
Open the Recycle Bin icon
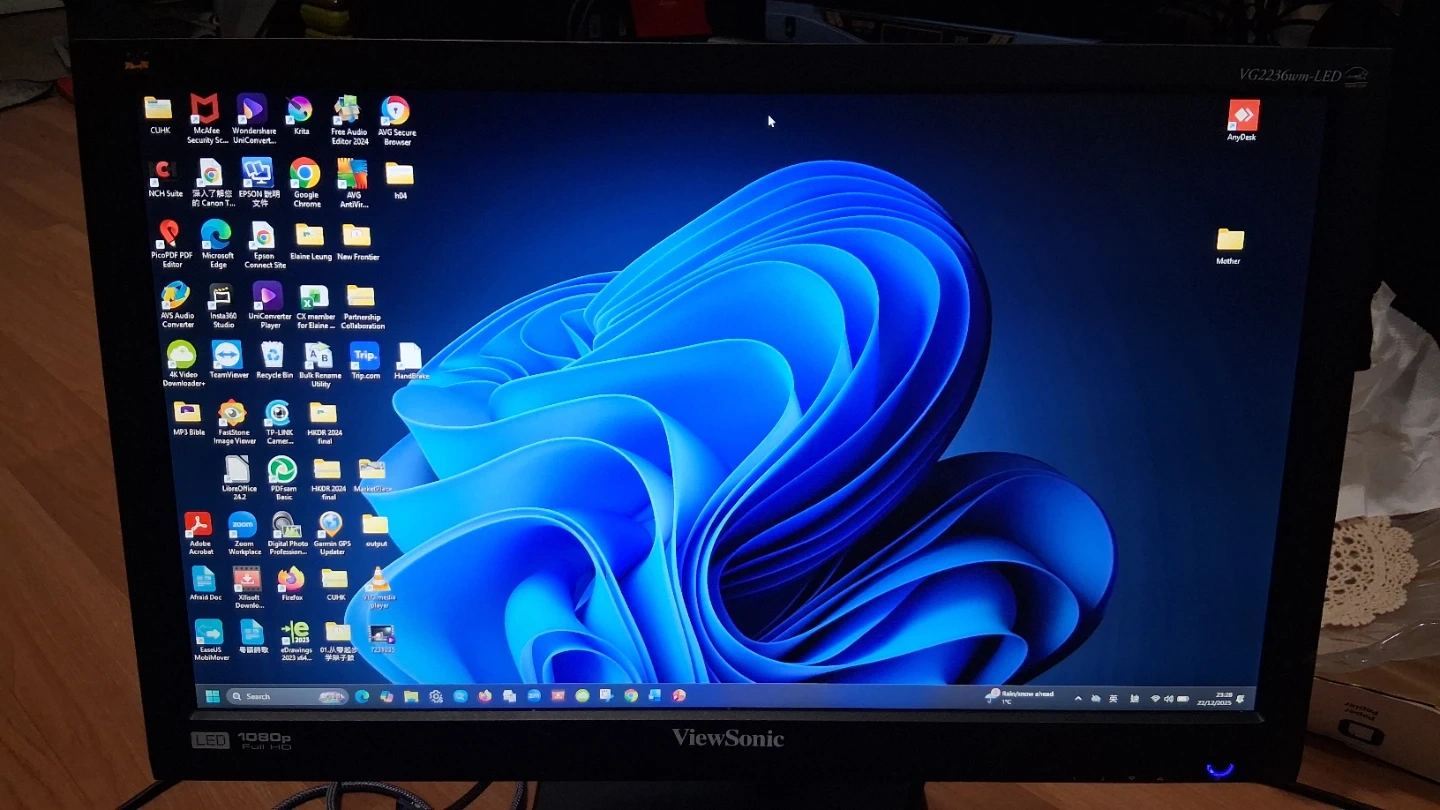click(272, 356)
